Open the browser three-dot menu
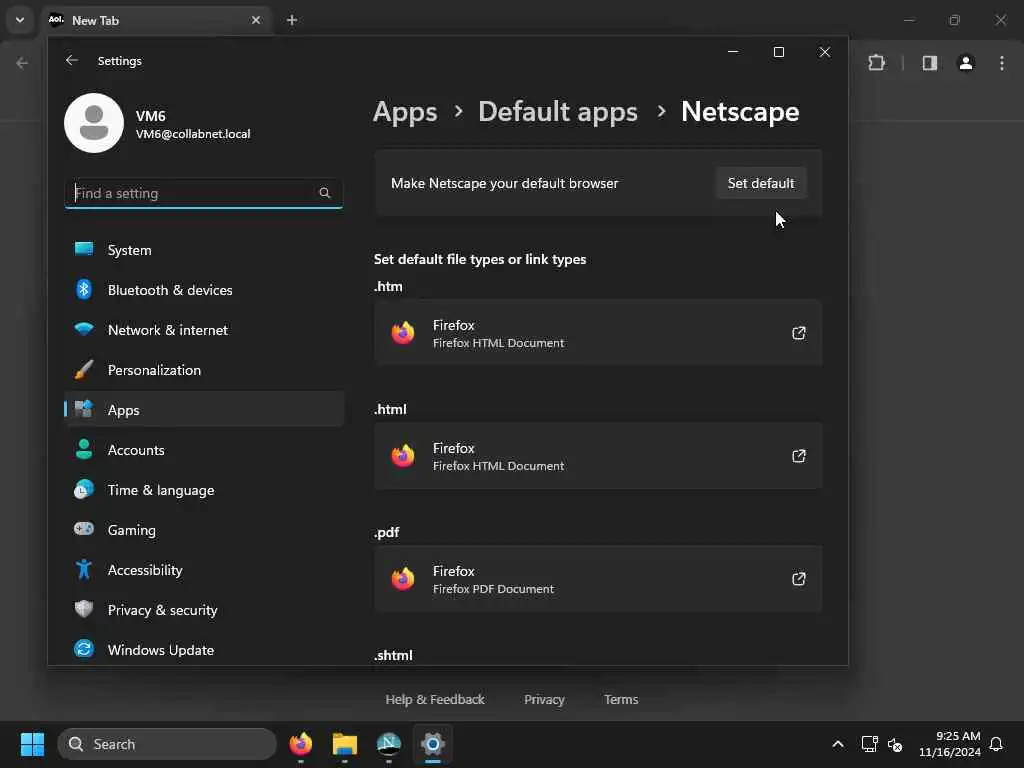Viewport: 1024px width, 768px height. click(1002, 63)
